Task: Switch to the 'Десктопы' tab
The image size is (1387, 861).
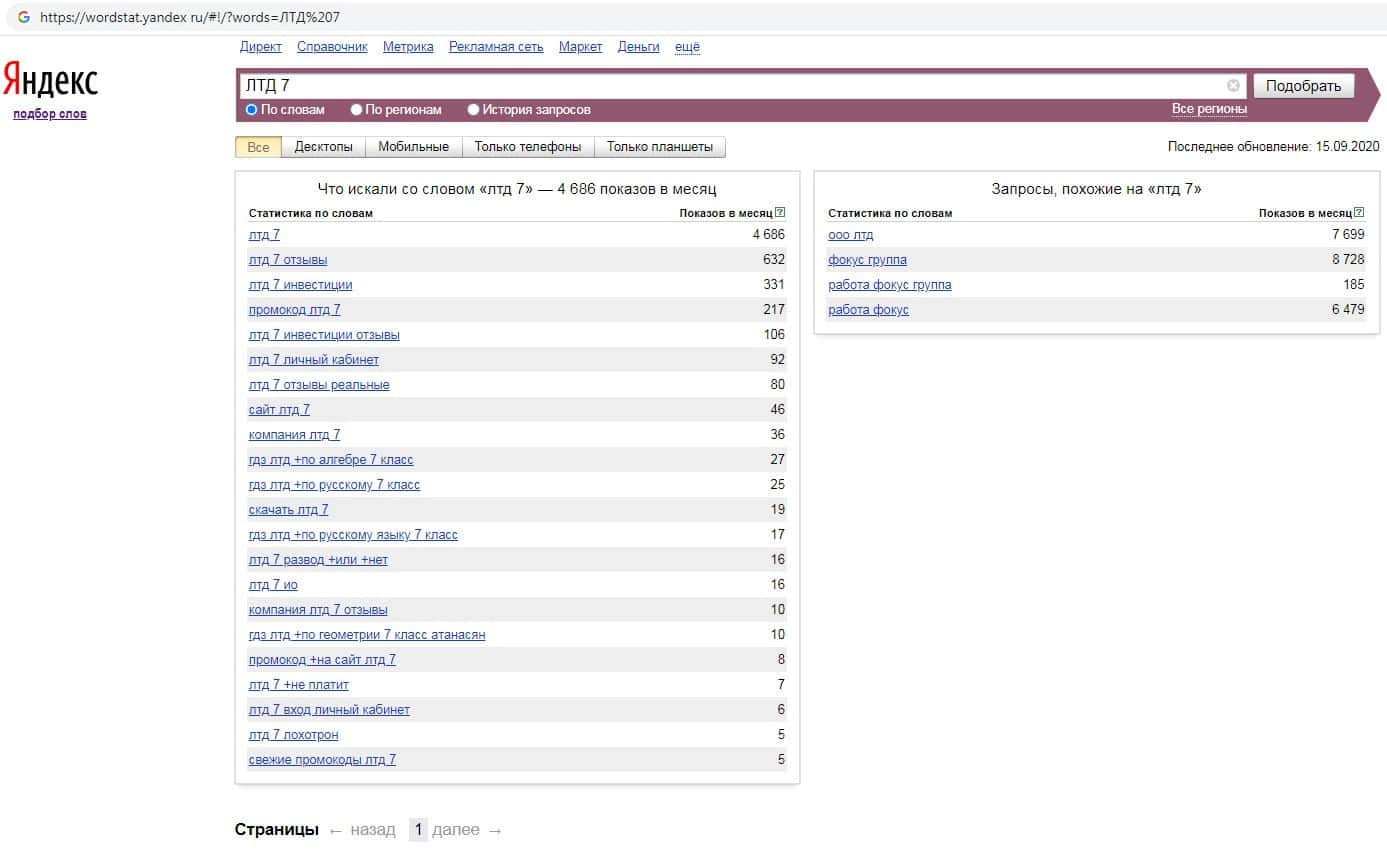Action: pyautogui.click(x=323, y=147)
